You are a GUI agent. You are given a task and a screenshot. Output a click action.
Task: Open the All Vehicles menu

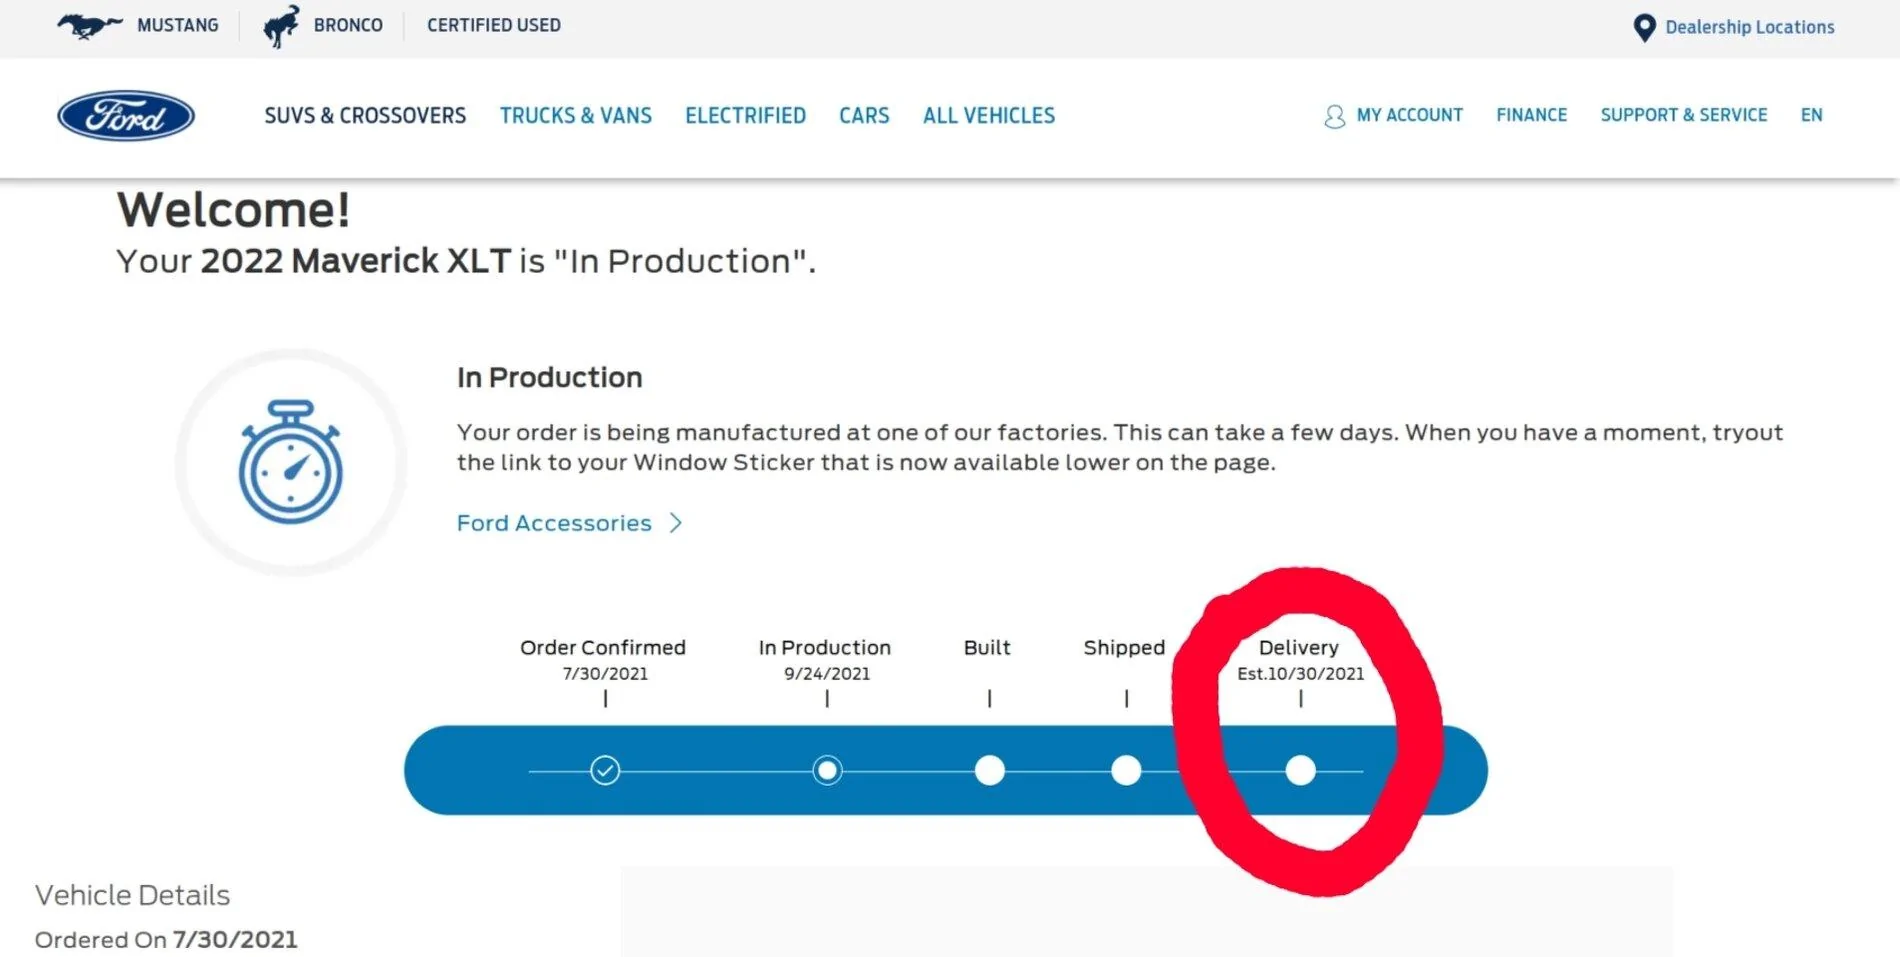click(x=989, y=115)
